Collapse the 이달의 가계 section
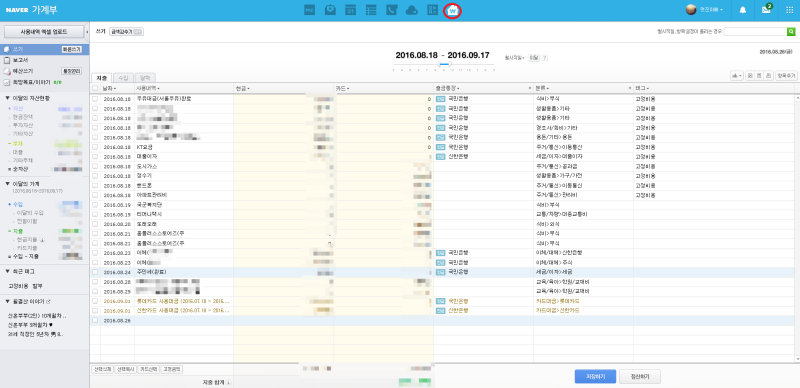The image size is (800, 388). pyautogui.click(x=8, y=184)
